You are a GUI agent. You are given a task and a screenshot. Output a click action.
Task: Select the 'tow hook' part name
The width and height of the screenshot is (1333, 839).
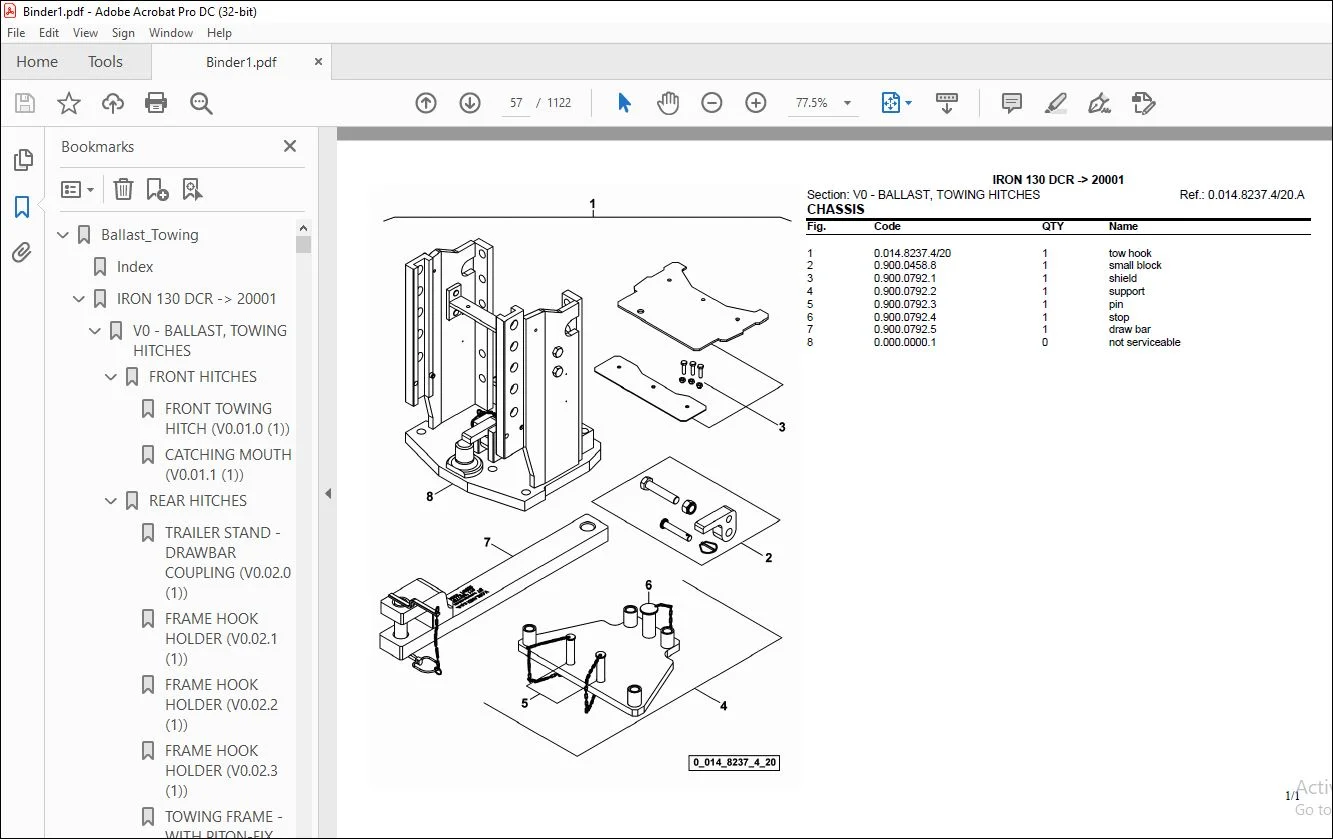[x=1130, y=254]
